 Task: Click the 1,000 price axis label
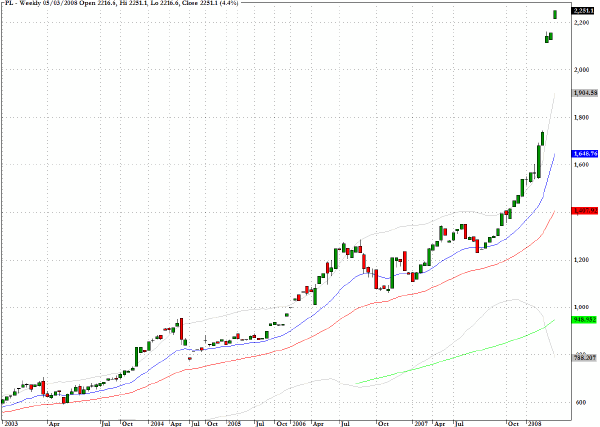tap(581, 307)
